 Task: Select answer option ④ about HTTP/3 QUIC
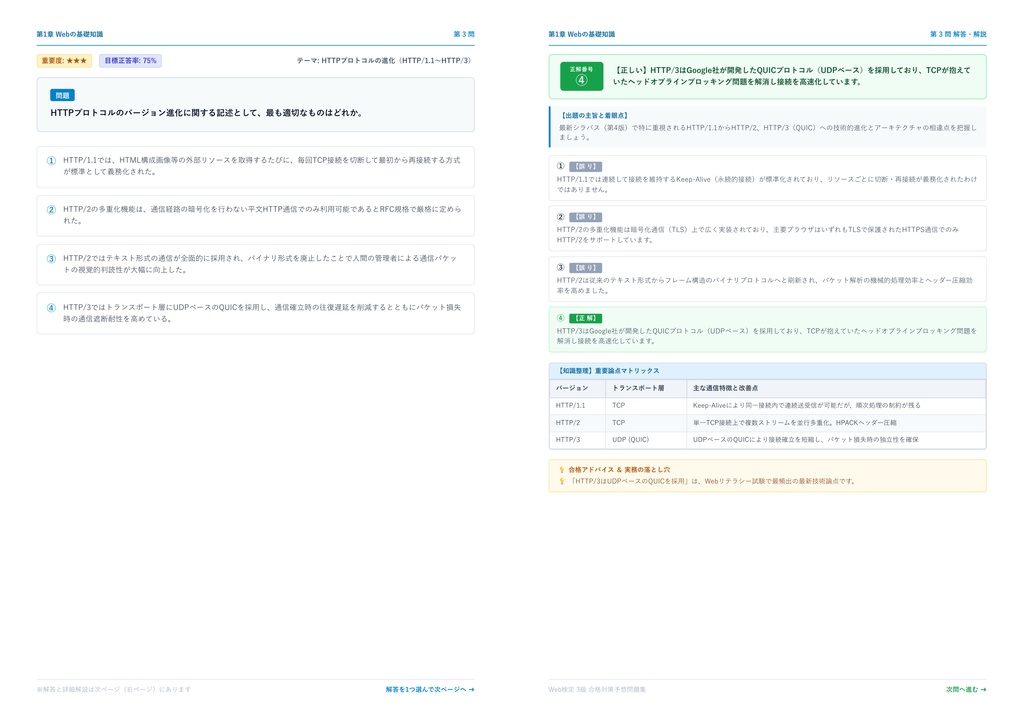click(255, 313)
